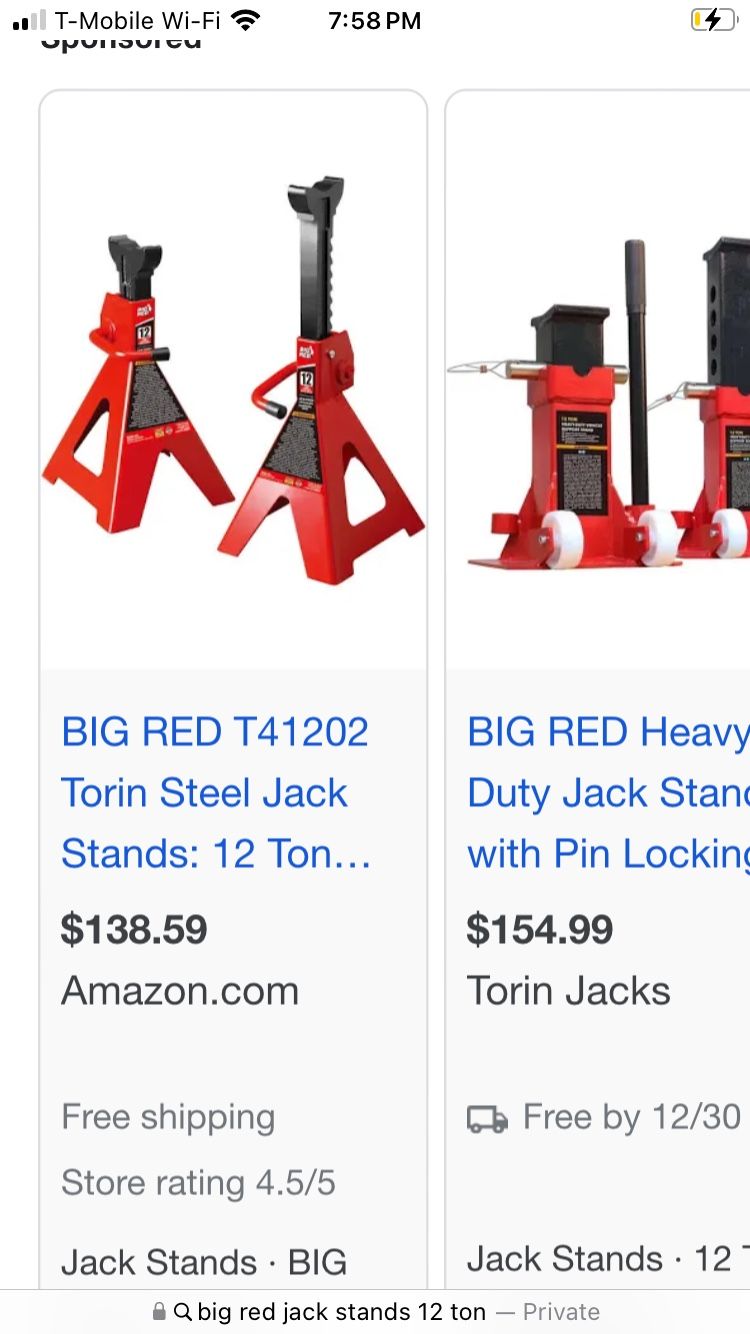Select the Torin Jacks seller name
Image resolution: width=750 pixels, height=1334 pixels.
coord(569,991)
